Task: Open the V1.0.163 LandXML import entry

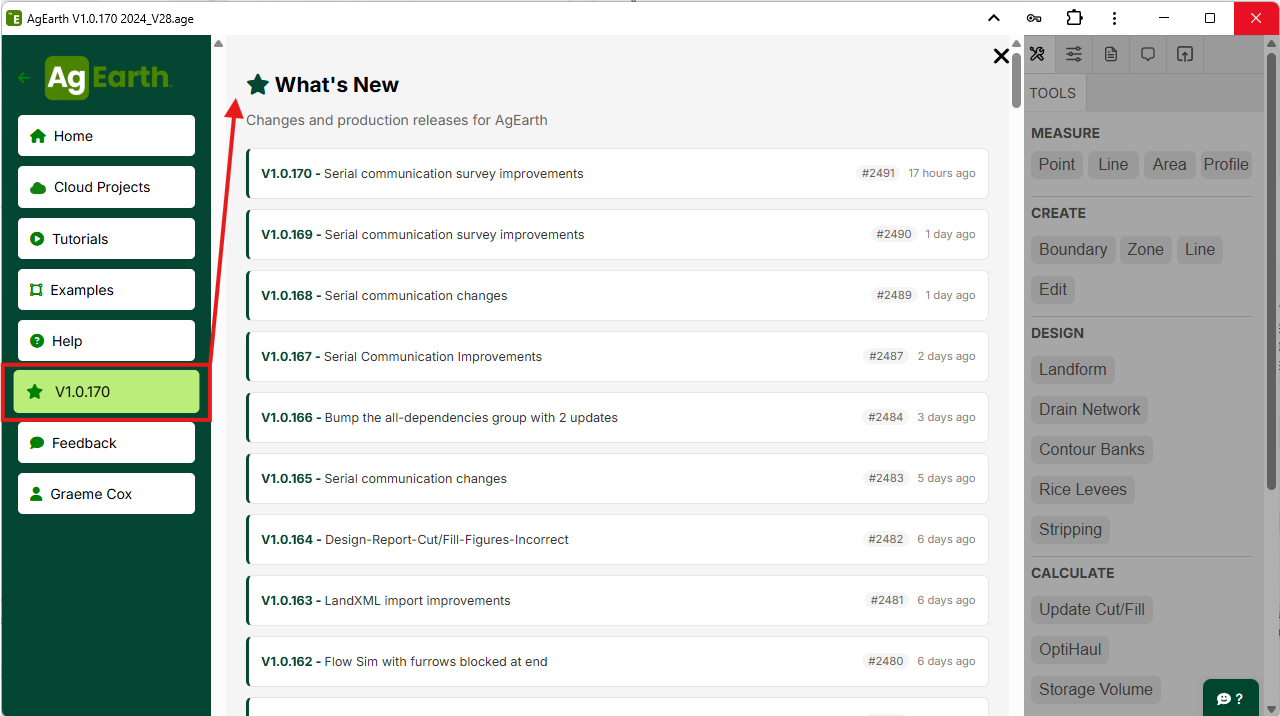Action: [617, 601]
